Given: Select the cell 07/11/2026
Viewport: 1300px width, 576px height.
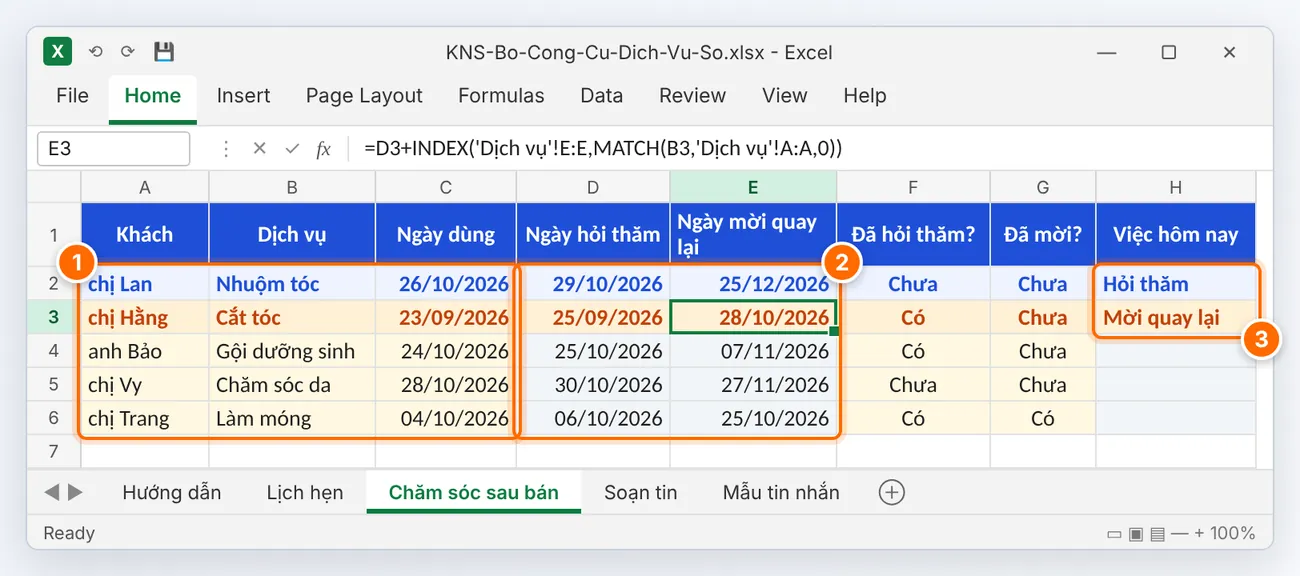Looking at the screenshot, I should (753, 351).
